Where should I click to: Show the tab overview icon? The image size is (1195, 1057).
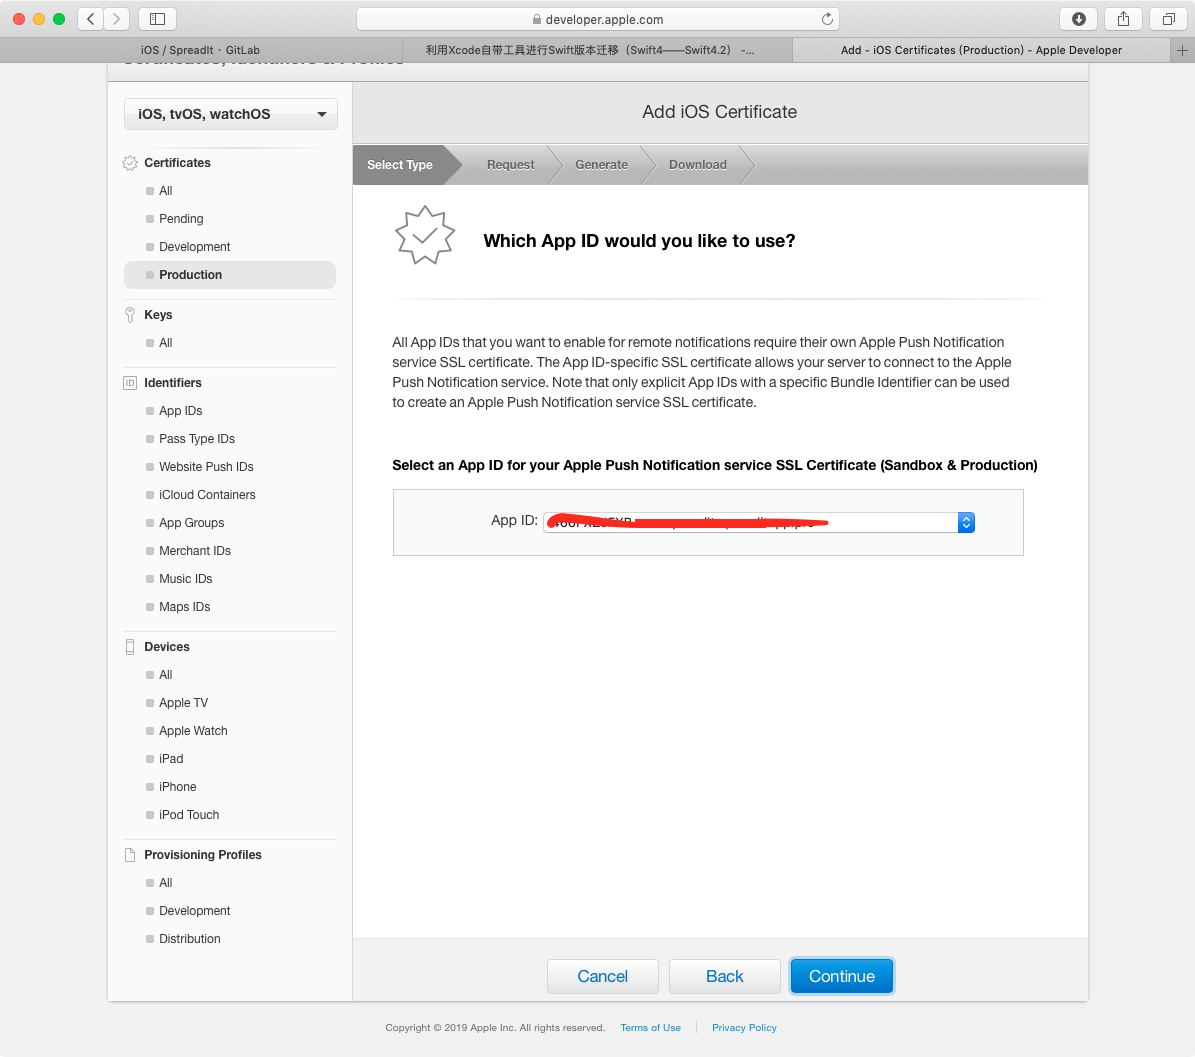[x=1168, y=19]
